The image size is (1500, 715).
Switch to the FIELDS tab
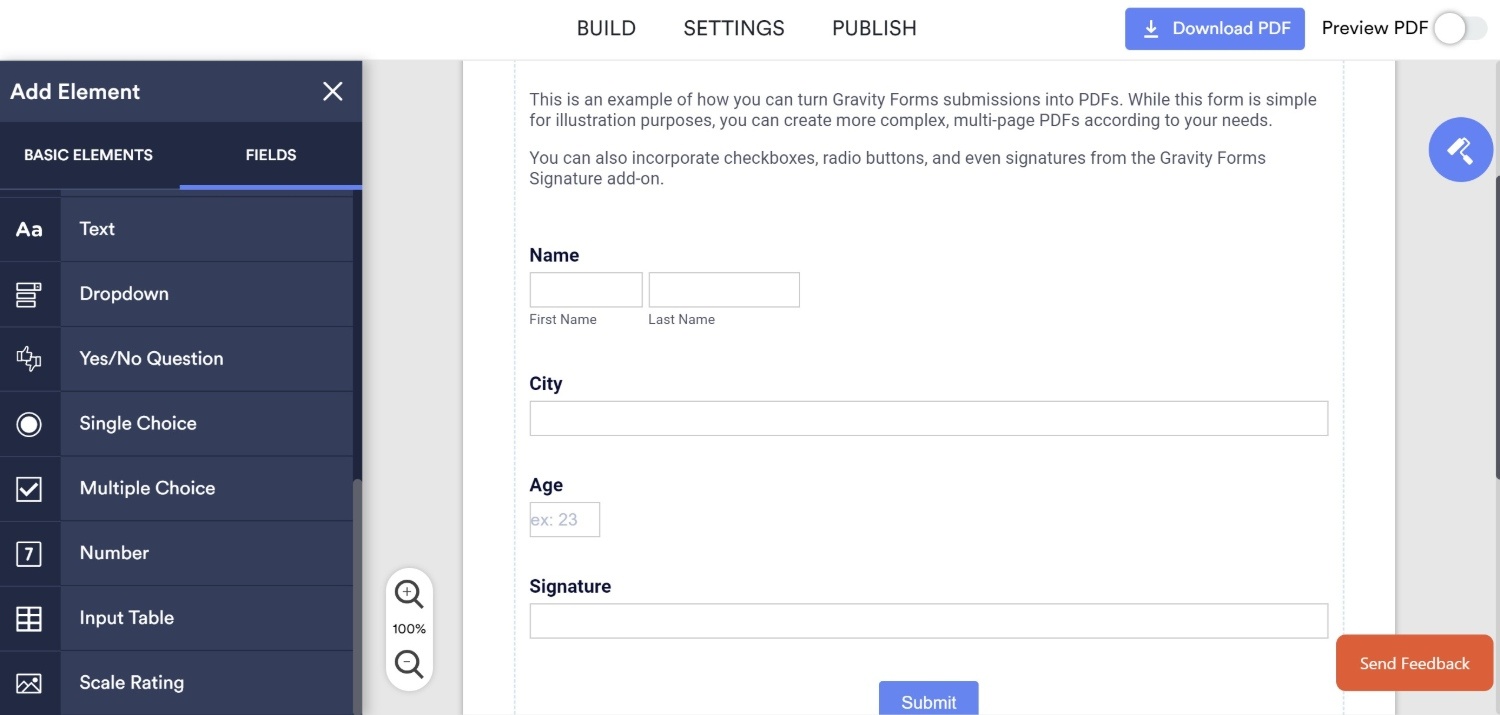pyautogui.click(x=270, y=154)
